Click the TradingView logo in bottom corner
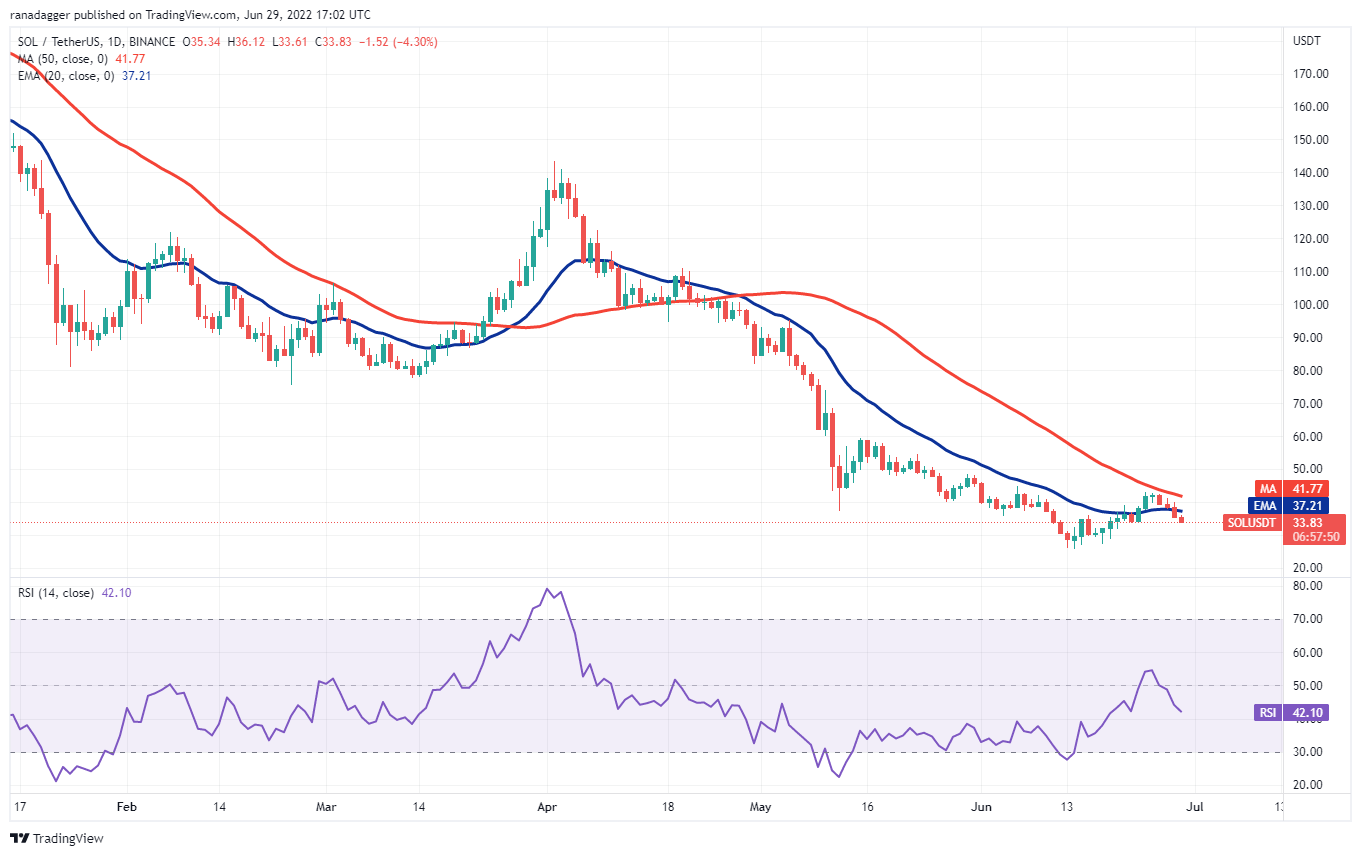The height and width of the screenshot is (856, 1361). point(57,839)
